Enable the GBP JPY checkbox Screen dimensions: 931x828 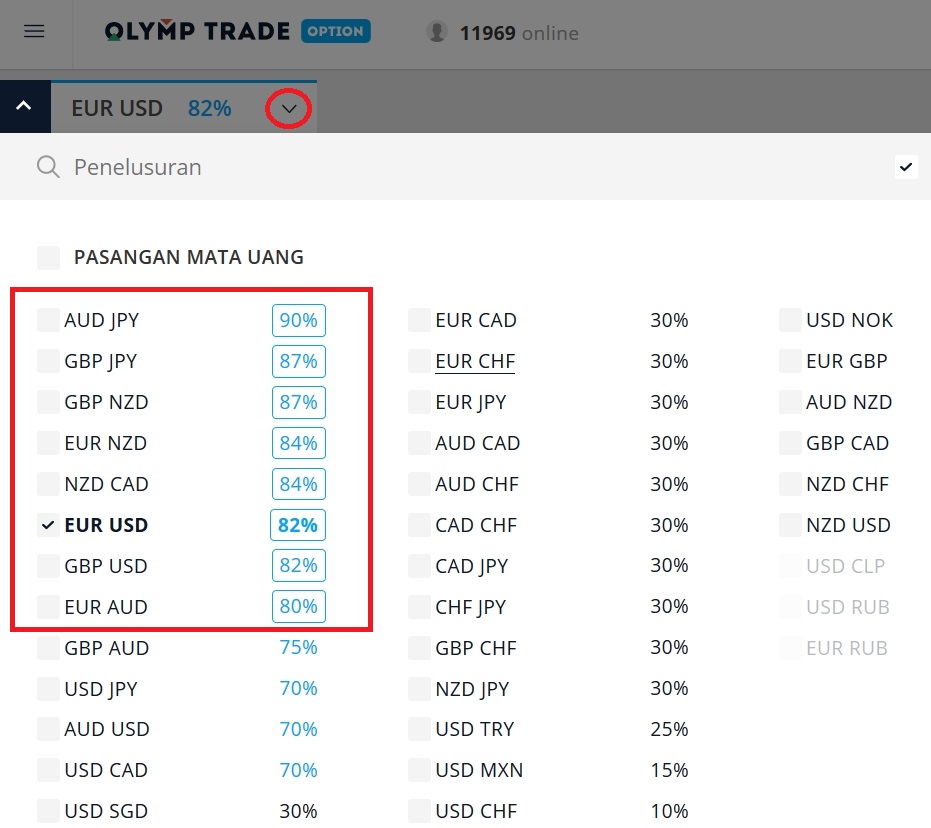pyautogui.click(x=48, y=361)
